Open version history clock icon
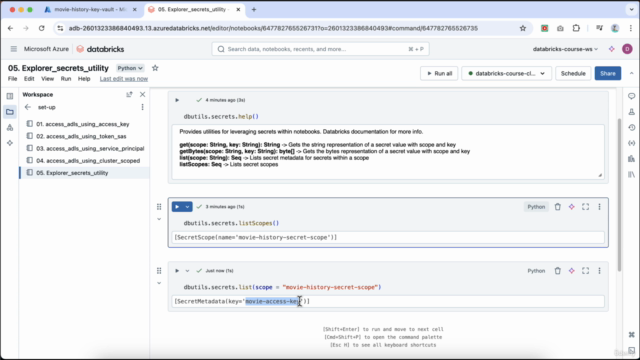The width and height of the screenshot is (640, 360). [x=631, y=127]
